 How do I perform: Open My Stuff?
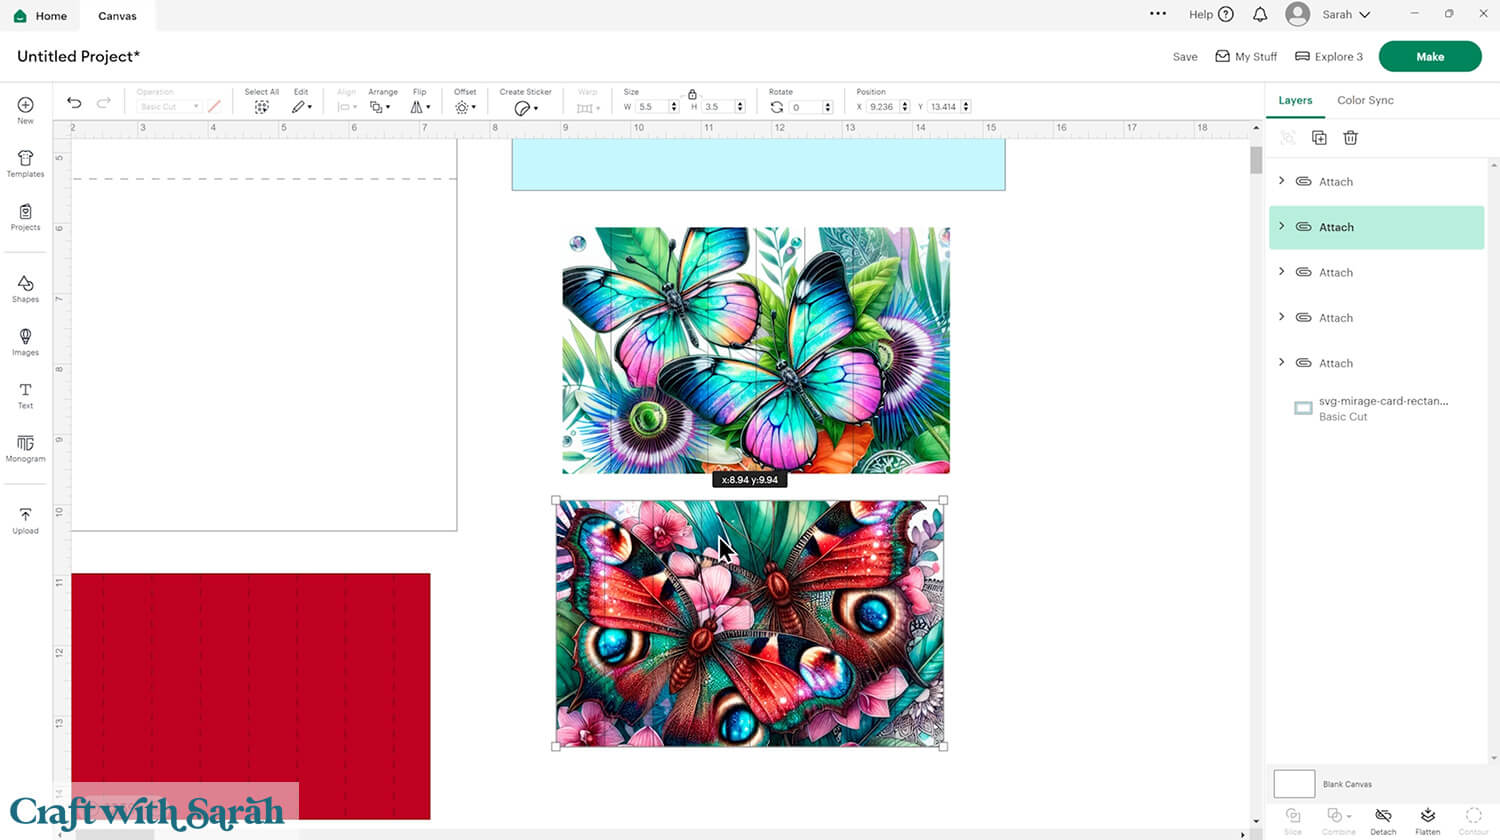(x=1246, y=57)
